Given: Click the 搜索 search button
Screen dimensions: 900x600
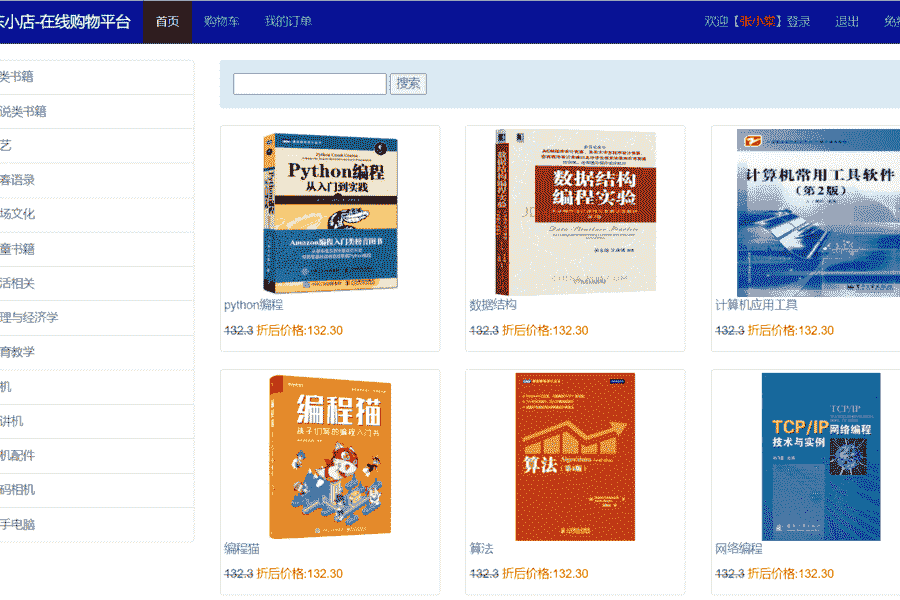Looking at the screenshot, I should (408, 84).
